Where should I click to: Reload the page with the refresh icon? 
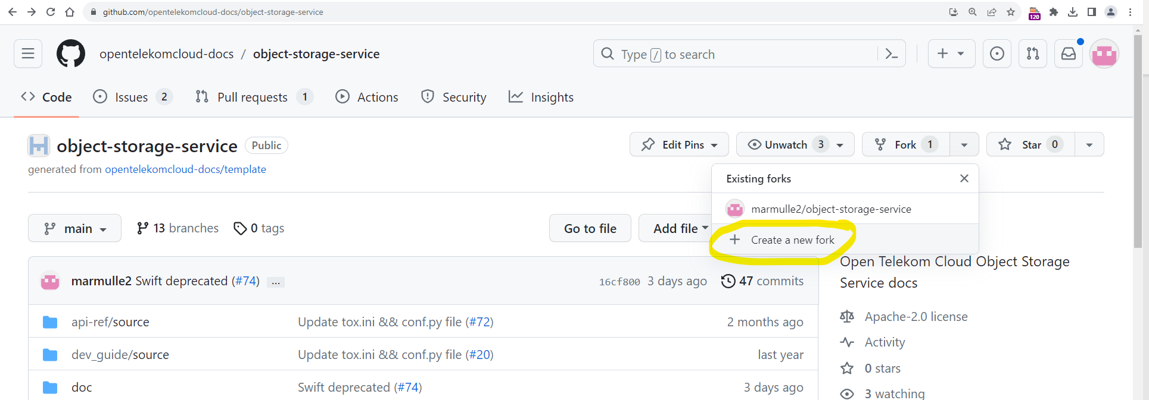[x=51, y=12]
